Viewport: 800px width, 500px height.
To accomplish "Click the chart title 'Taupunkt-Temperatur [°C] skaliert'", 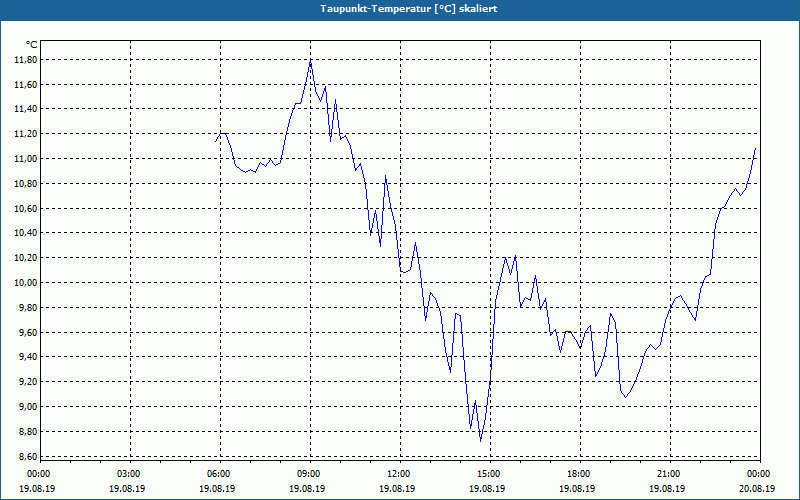I will 409,9.
